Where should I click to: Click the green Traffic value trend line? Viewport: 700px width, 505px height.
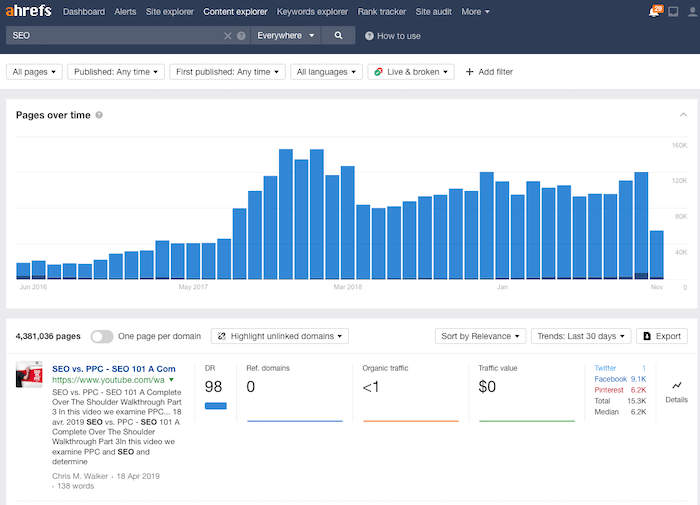click(x=527, y=421)
